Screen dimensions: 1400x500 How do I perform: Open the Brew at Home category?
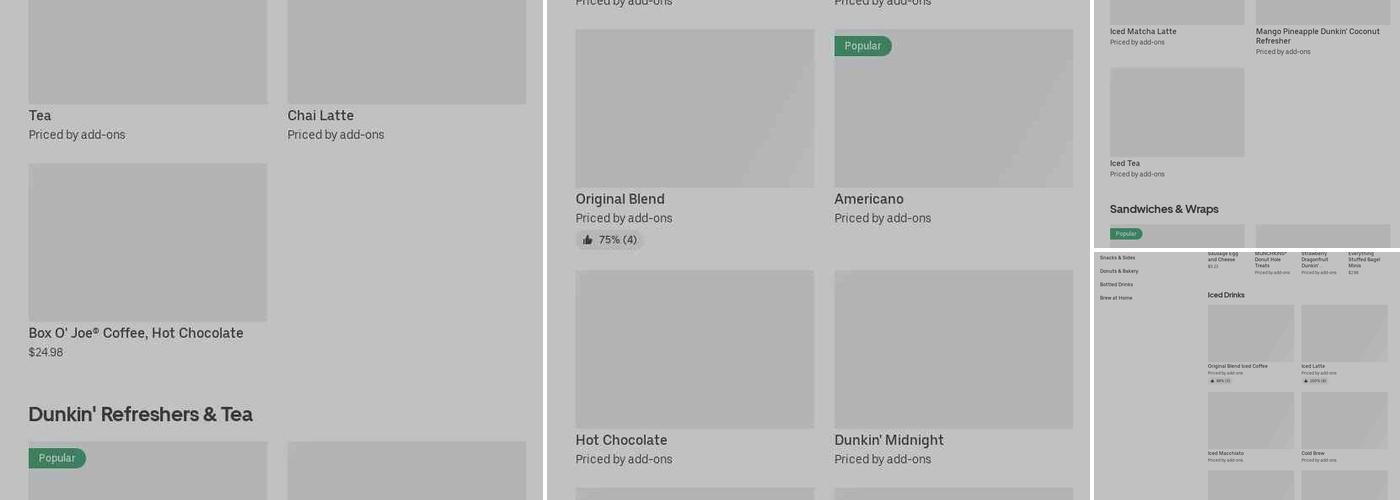point(1116,298)
